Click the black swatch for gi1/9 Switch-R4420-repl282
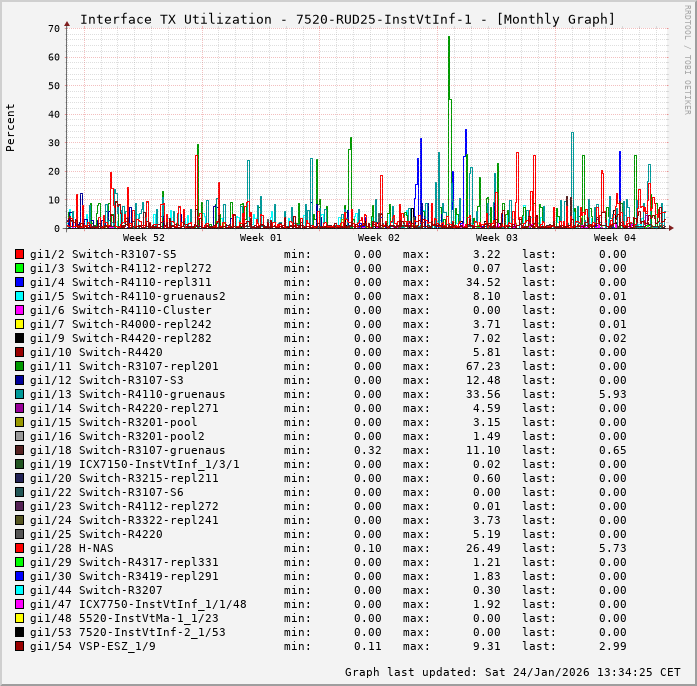Screen dimensions: 697x686 19,338
